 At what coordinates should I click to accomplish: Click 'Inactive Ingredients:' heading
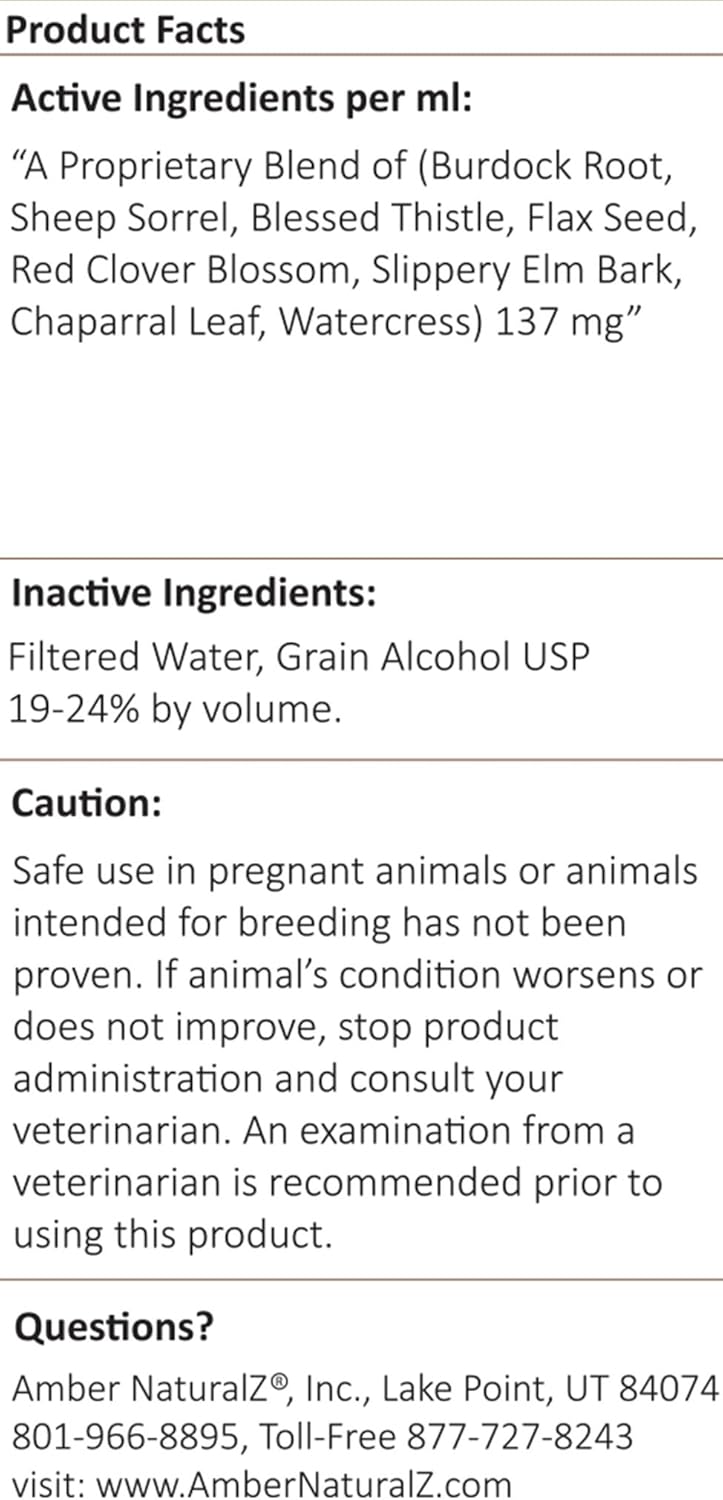(193, 593)
